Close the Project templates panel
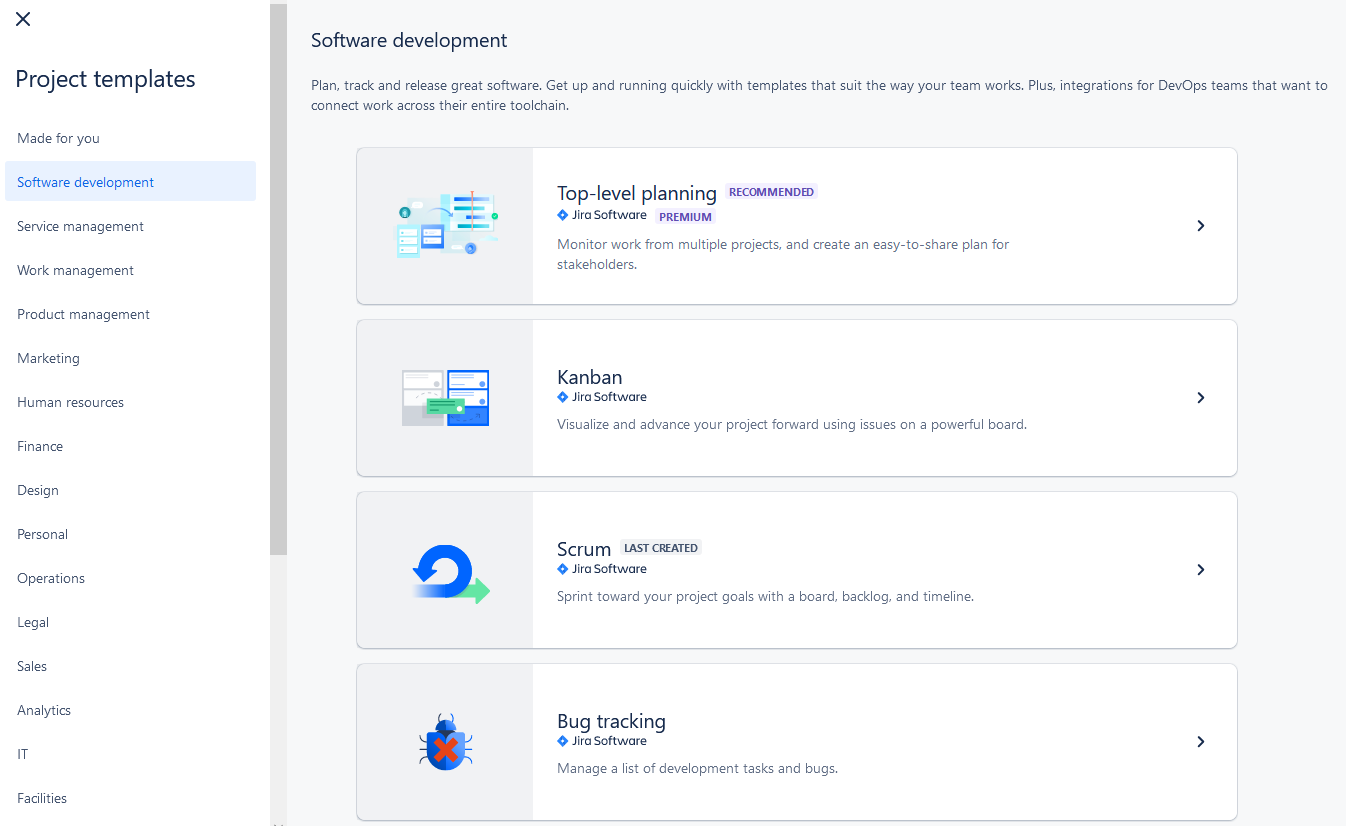1346x826 pixels. tap(22, 18)
